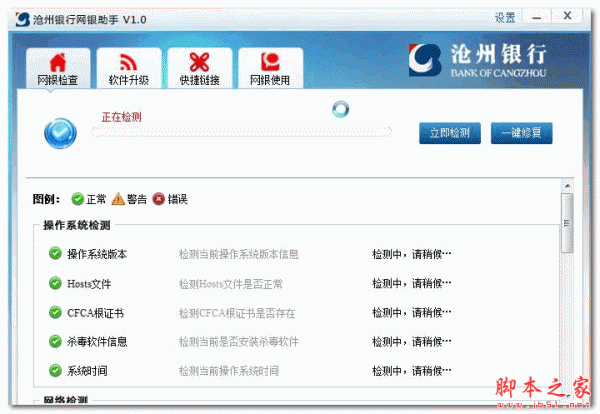The height and width of the screenshot is (414, 600).
Task: Select the 网银使用 tab
Action: pos(271,68)
